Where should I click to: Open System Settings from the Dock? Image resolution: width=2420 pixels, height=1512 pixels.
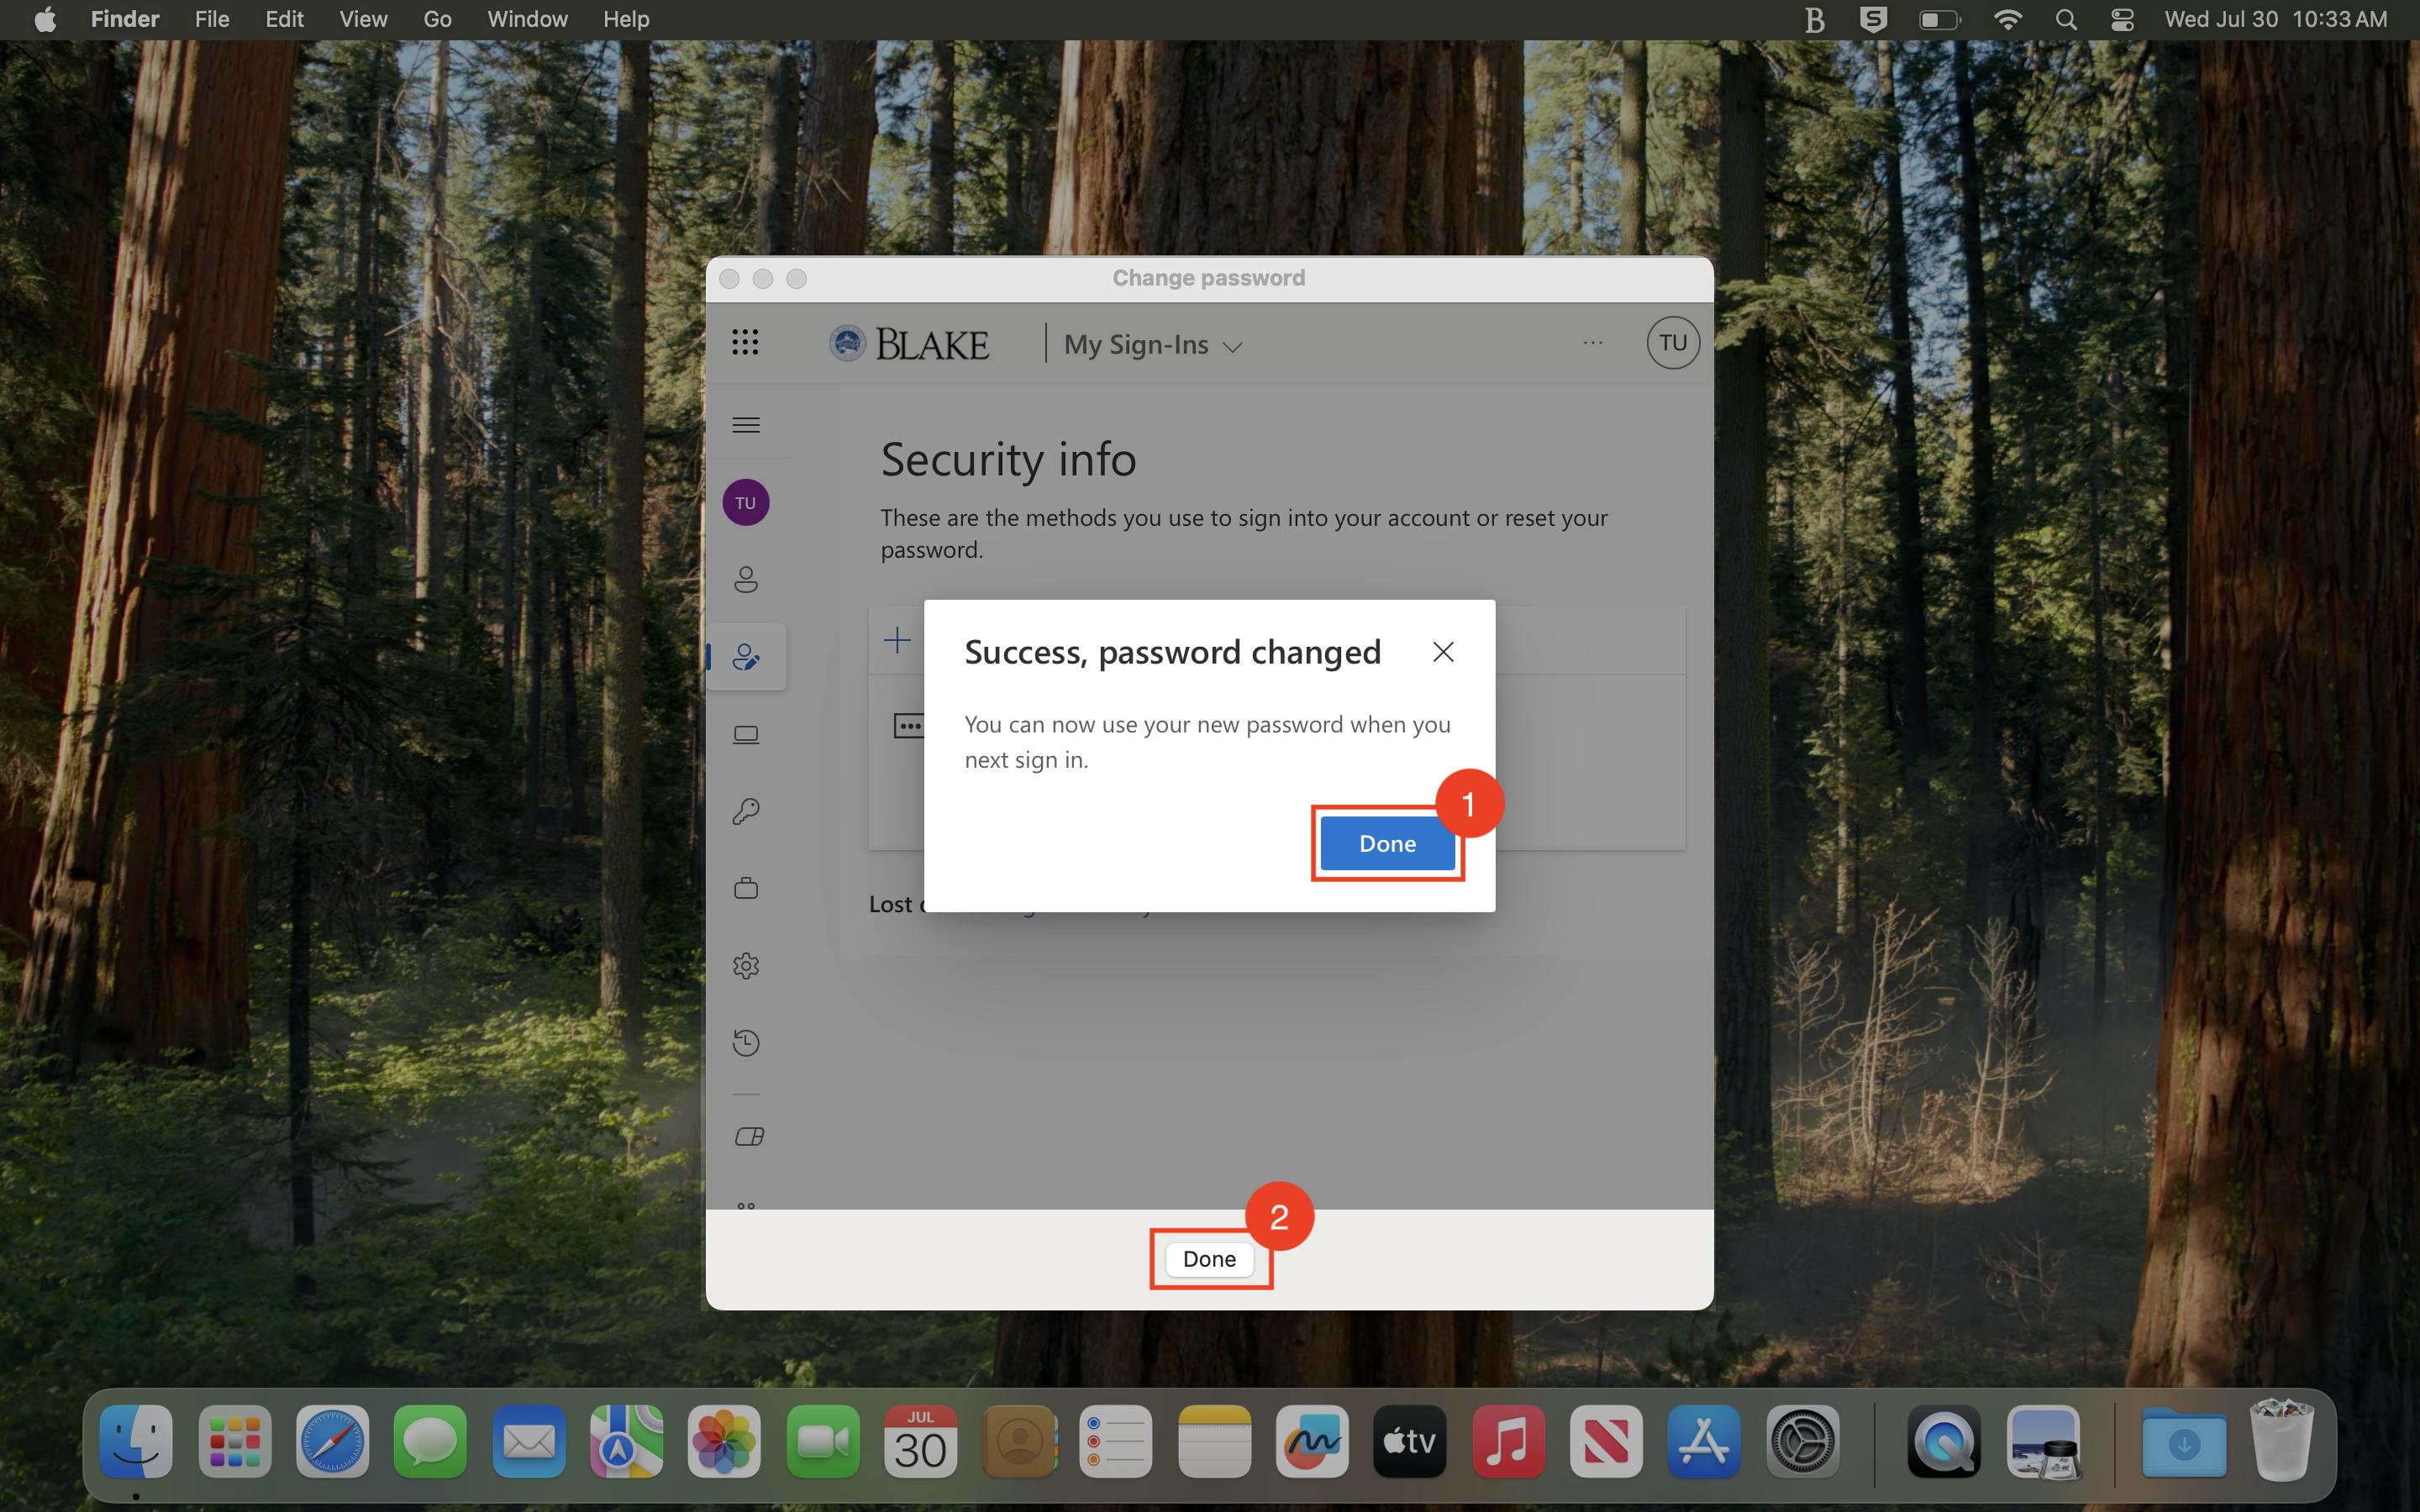[x=1803, y=1441]
